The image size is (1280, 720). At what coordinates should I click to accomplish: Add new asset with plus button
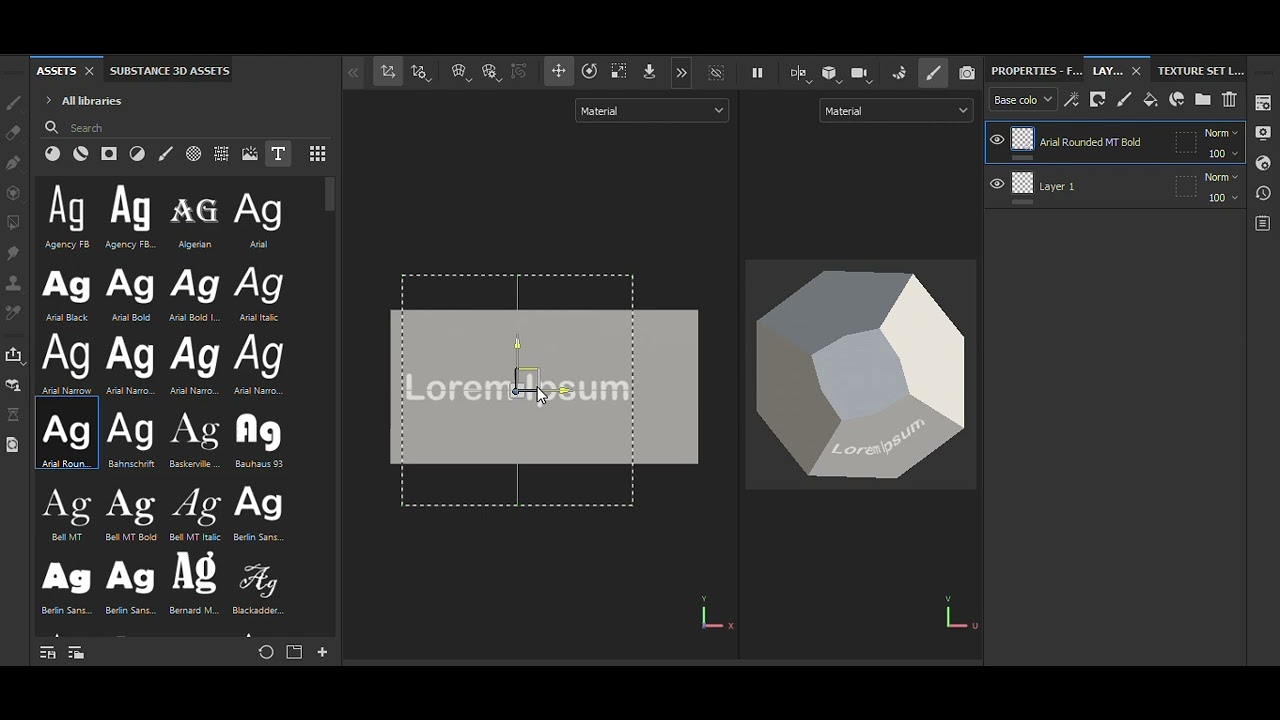click(322, 652)
